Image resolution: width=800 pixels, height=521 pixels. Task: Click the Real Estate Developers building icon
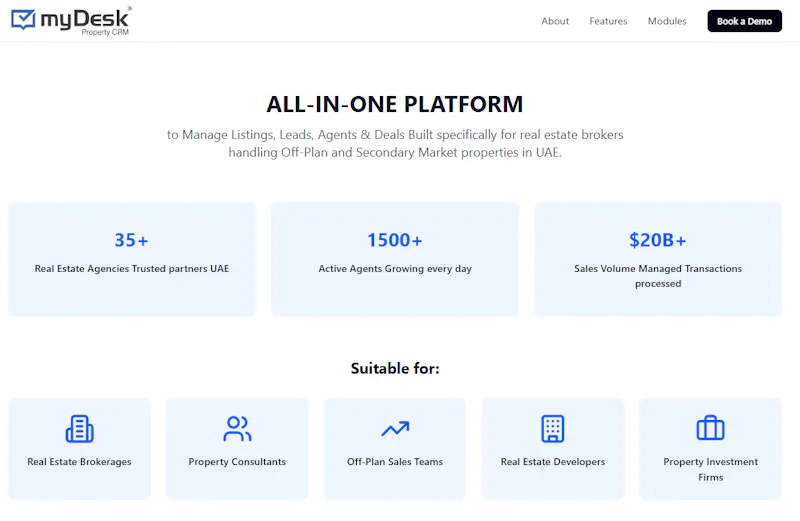point(553,428)
